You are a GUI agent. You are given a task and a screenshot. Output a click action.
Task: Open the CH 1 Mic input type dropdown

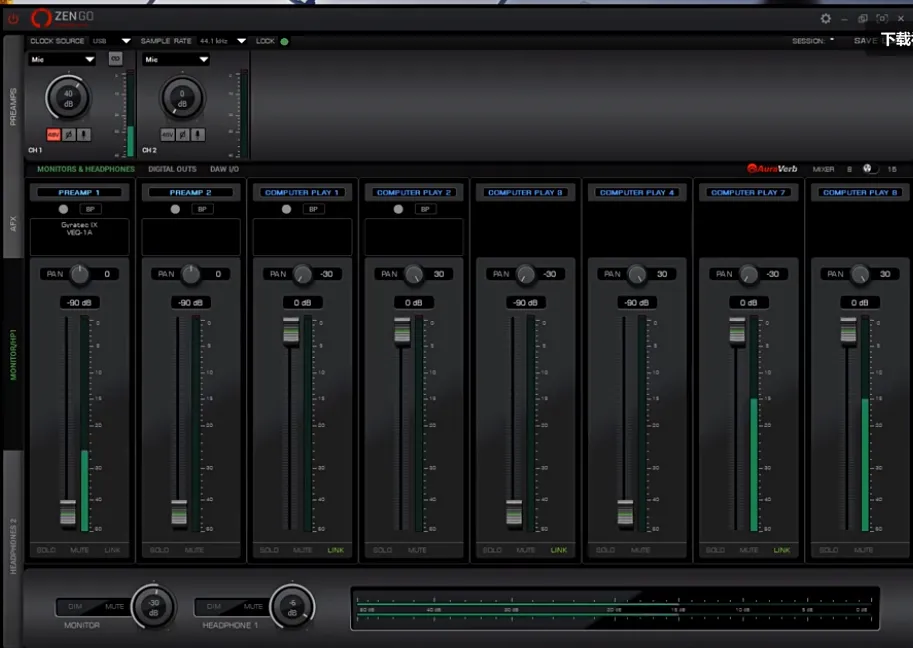pos(62,60)
